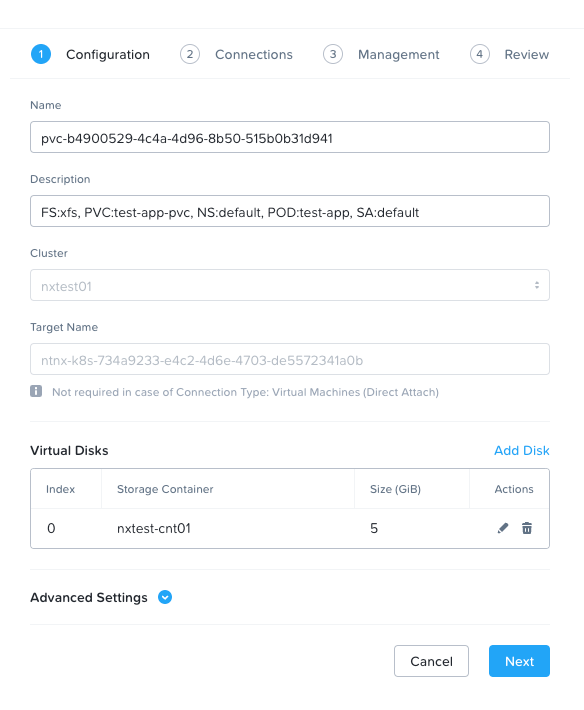This screenshot has height=710, width=584.
Task: Click the Next button
Action: (519, 661)
